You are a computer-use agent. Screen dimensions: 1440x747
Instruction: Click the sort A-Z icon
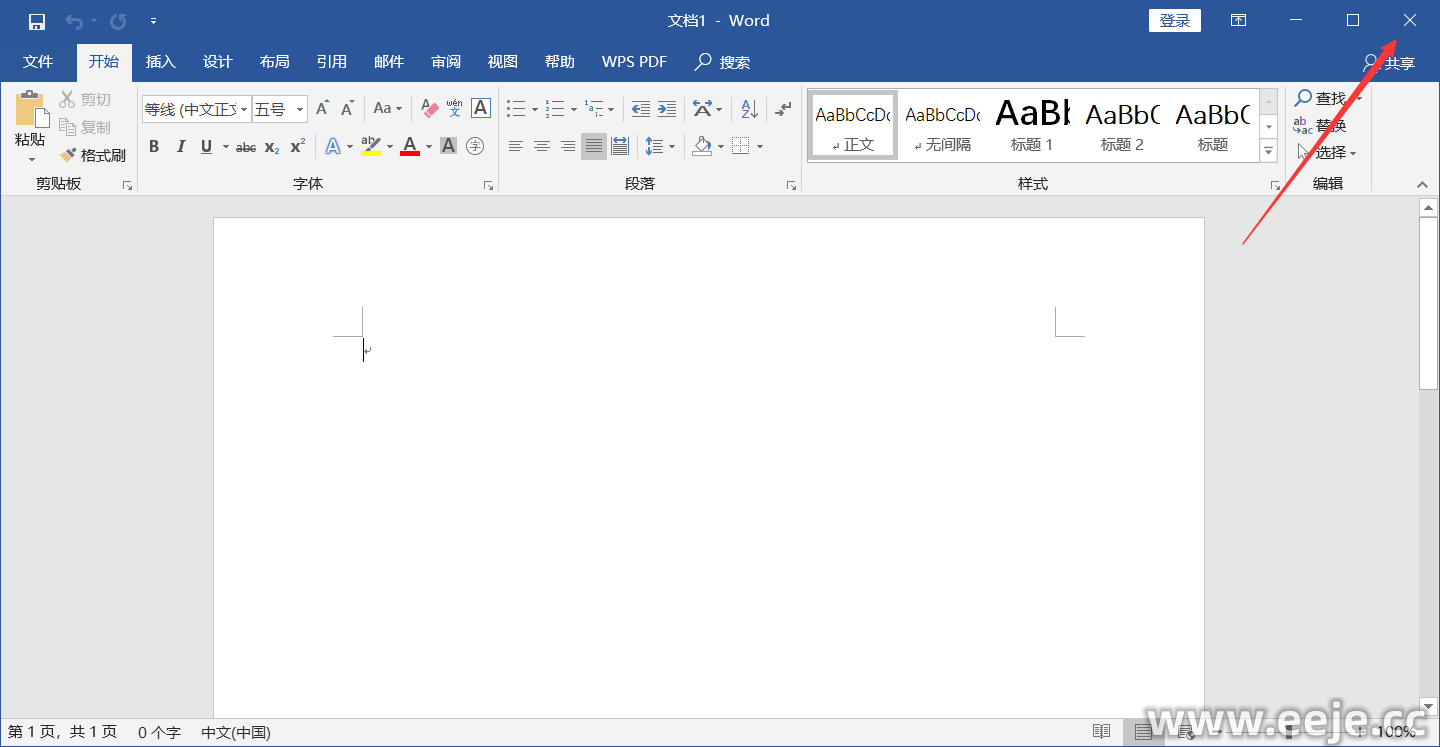point(749,108)
